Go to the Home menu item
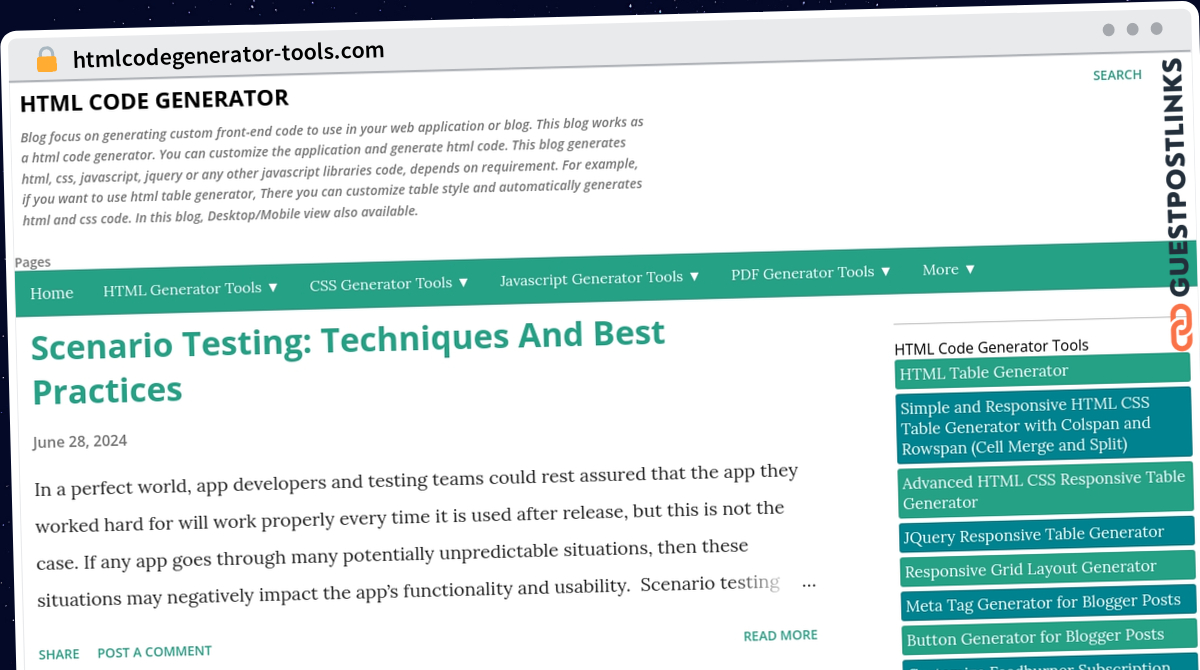The image size is (1200, 670). pos(52,293)
